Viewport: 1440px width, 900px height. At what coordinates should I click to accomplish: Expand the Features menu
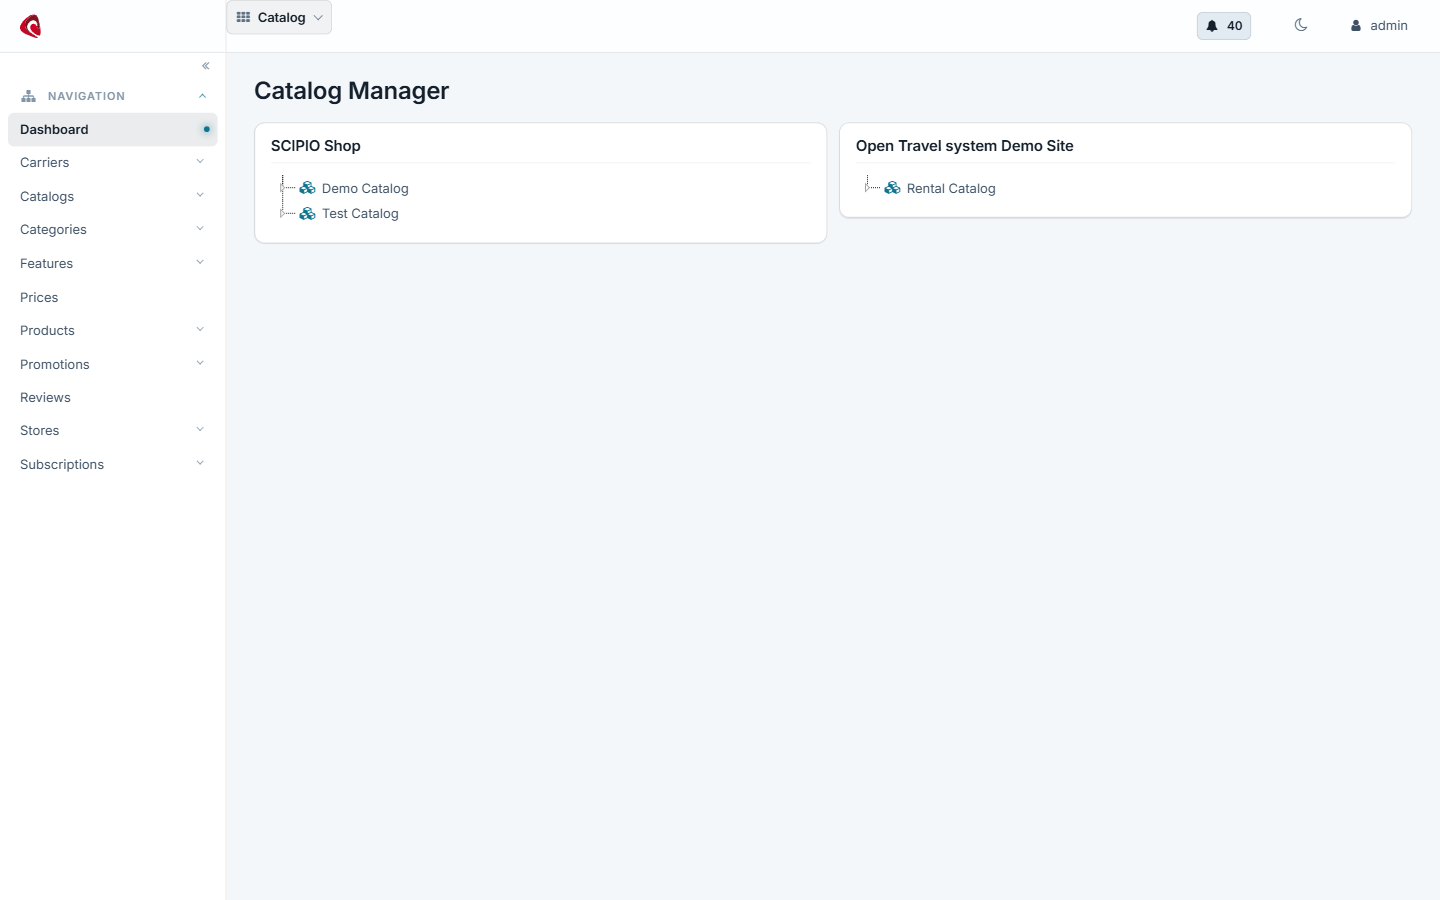[x=112, y=263]
